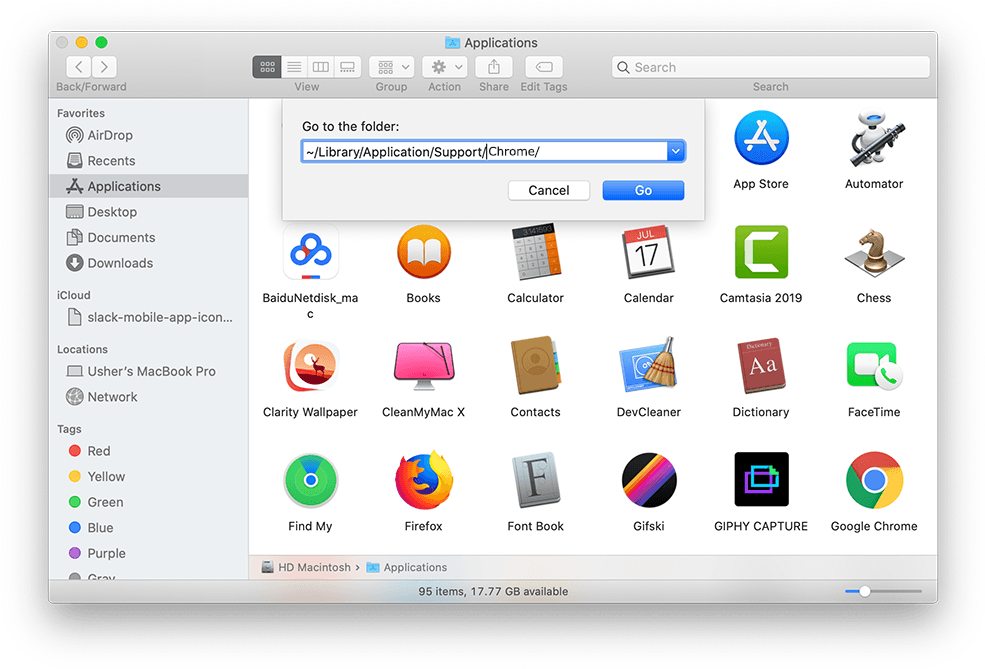Switch to column view mode
This screenshot has height=669, width=985.
point(321,67)
